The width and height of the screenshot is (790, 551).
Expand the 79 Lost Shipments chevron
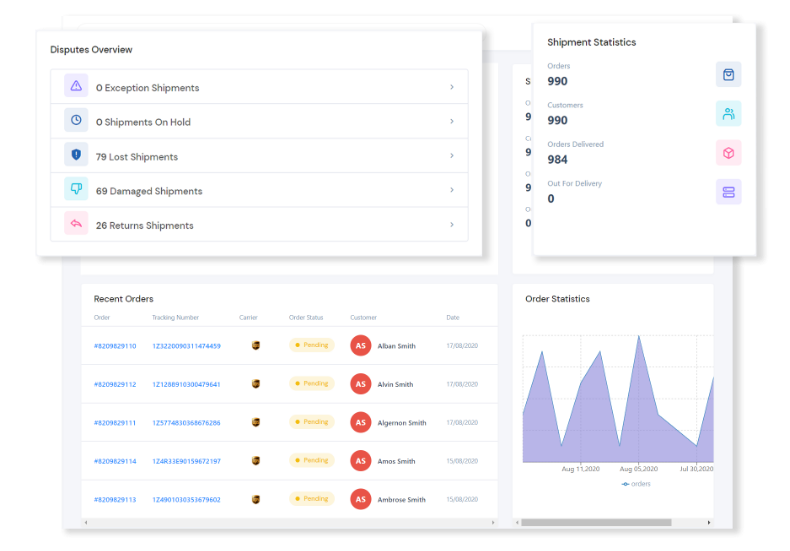452,156
